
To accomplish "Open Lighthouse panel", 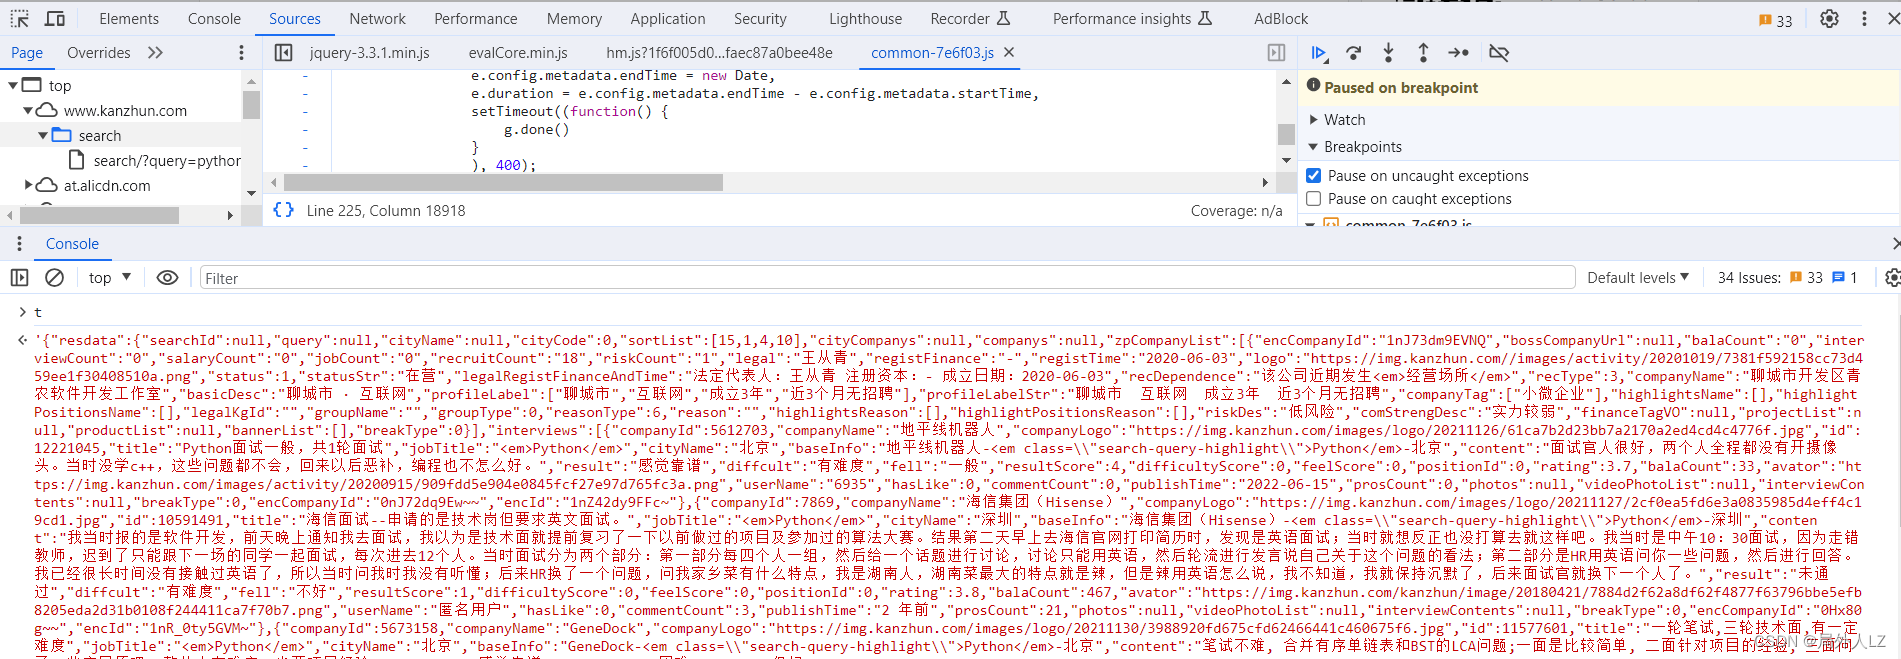I will click(865, 18).
